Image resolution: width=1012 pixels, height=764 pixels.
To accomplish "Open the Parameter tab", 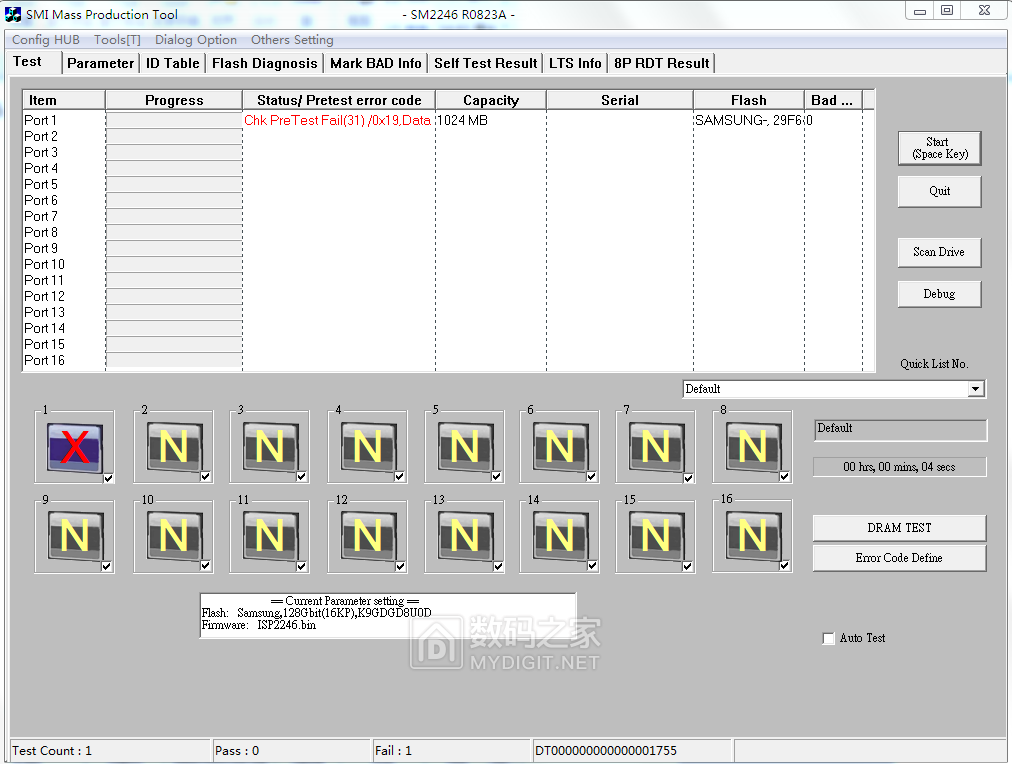I will [100, 63].
